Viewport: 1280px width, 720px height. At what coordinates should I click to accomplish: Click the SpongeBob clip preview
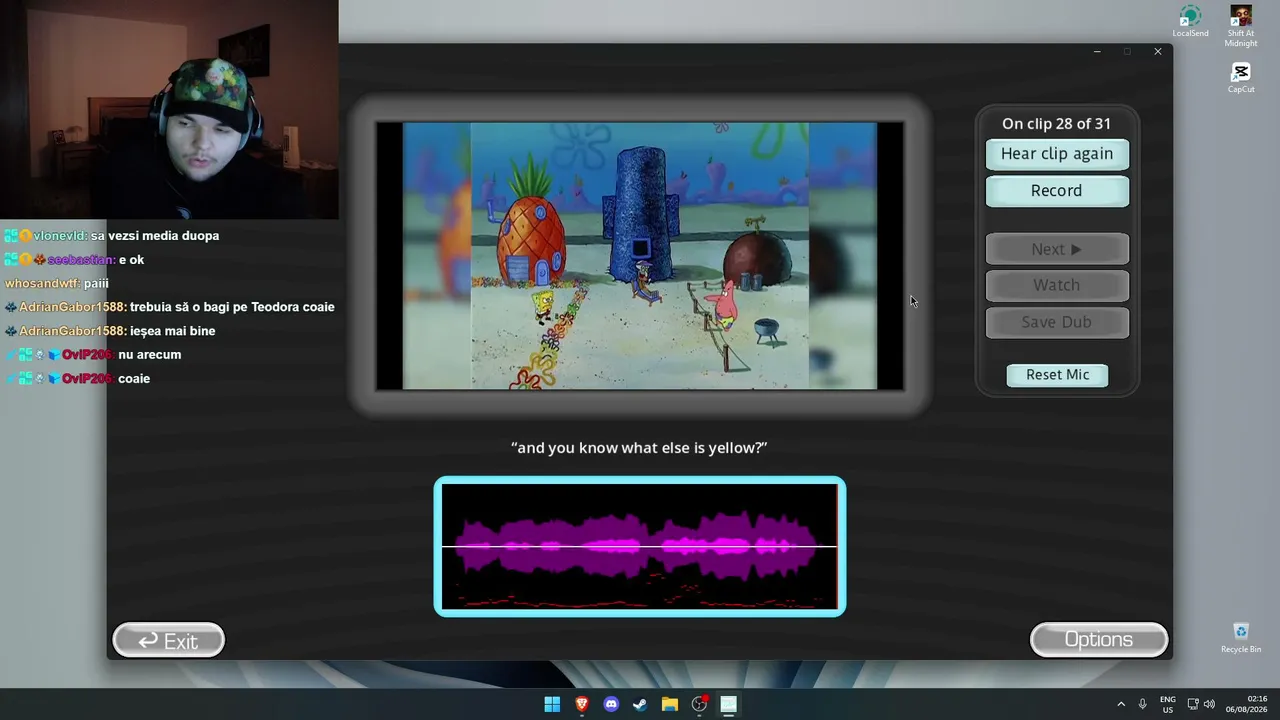(x=640, y=256)
